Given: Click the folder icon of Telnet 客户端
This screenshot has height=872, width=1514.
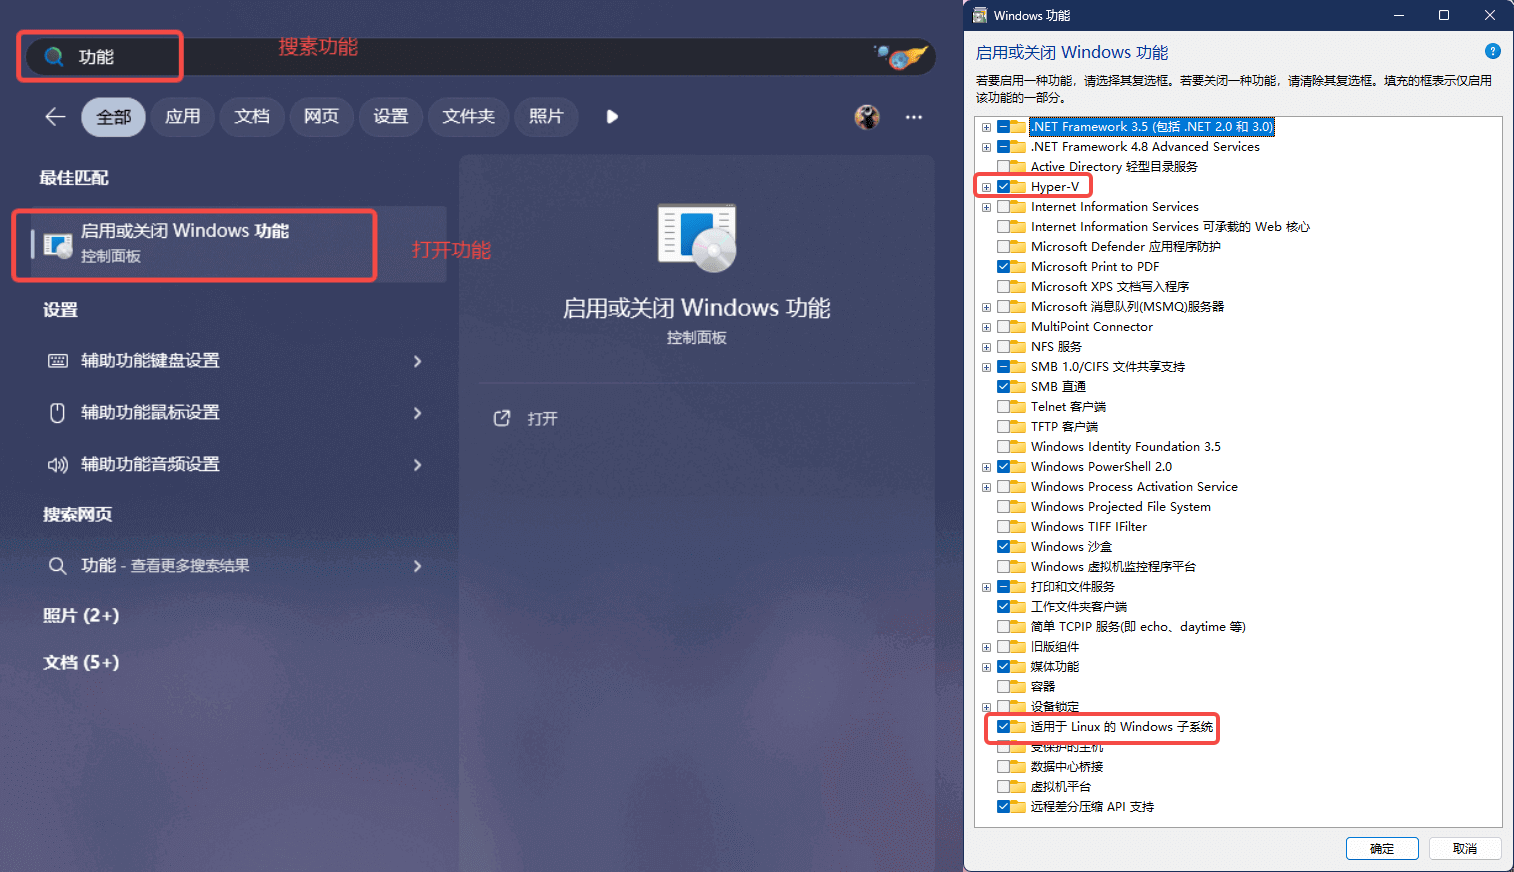Looking at the screenshot, I should [1019, 407].
